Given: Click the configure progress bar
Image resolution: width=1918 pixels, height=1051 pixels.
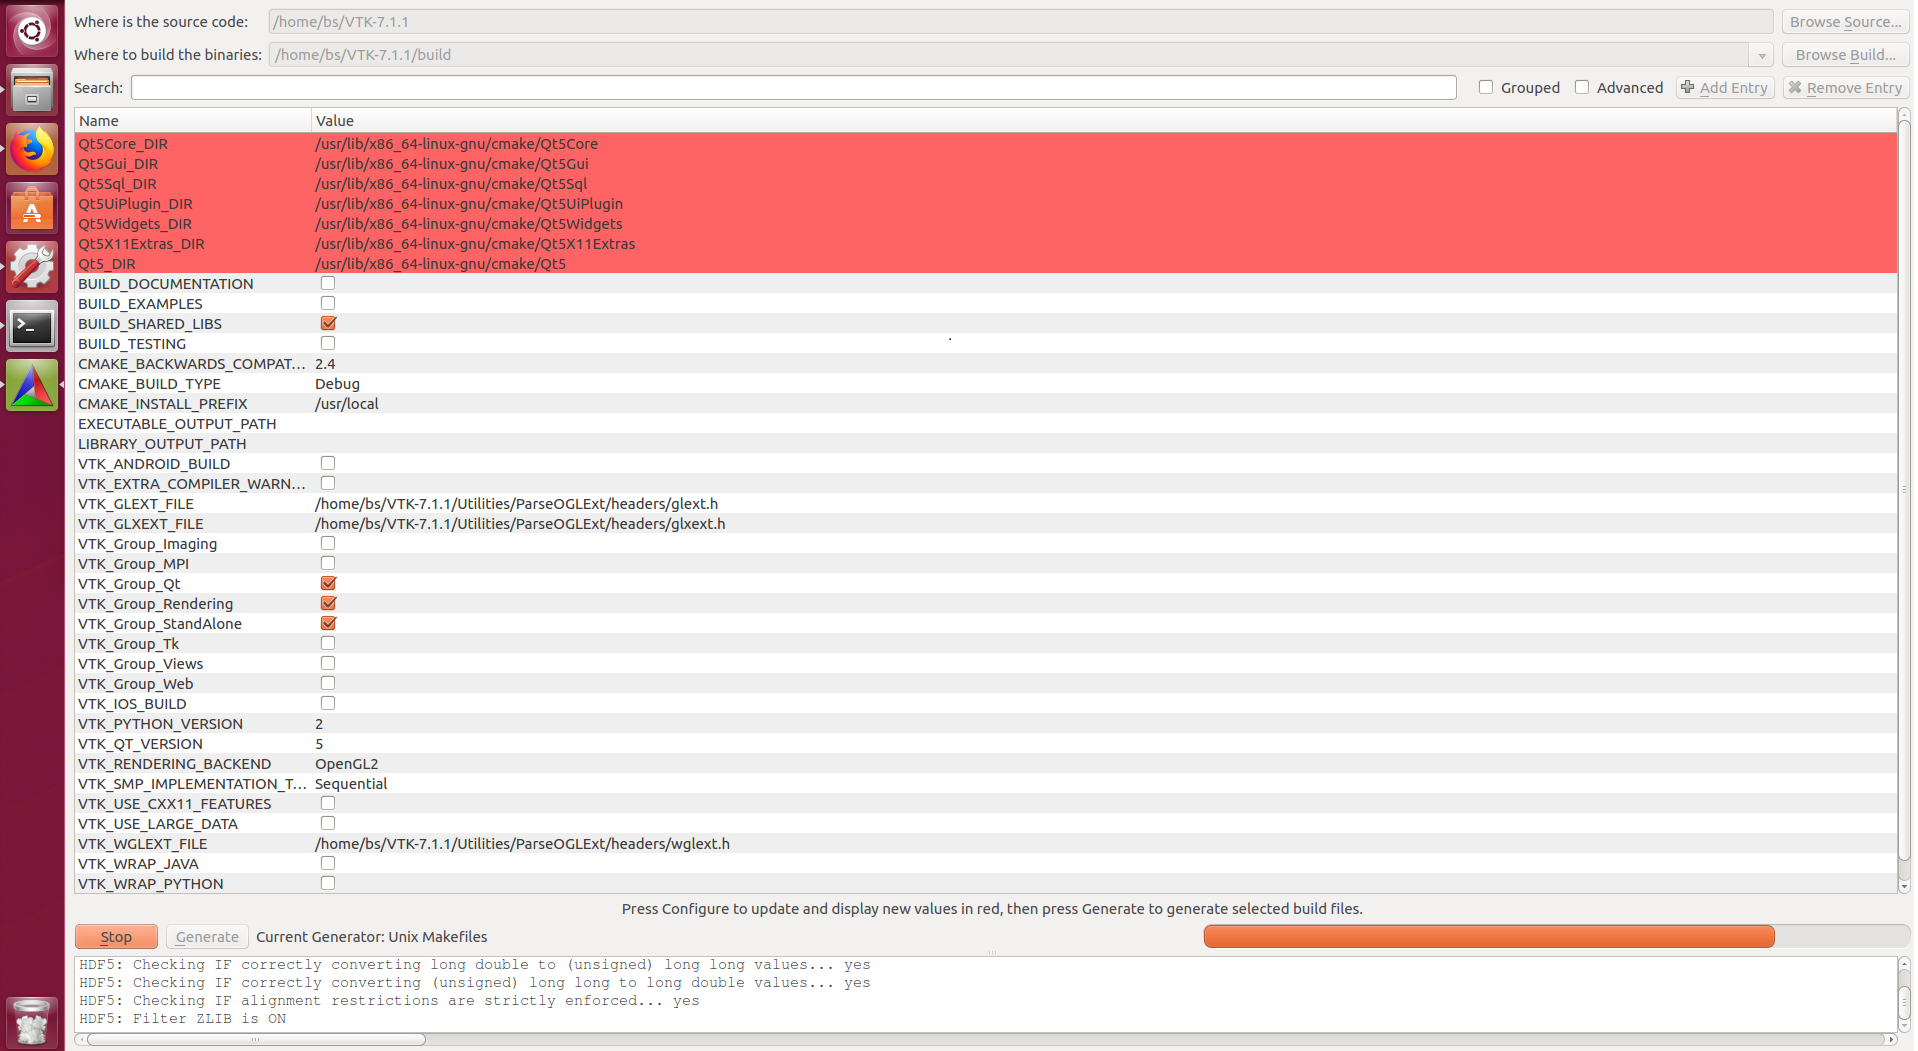Looking at the screenshot, I should pos(1556,937).
